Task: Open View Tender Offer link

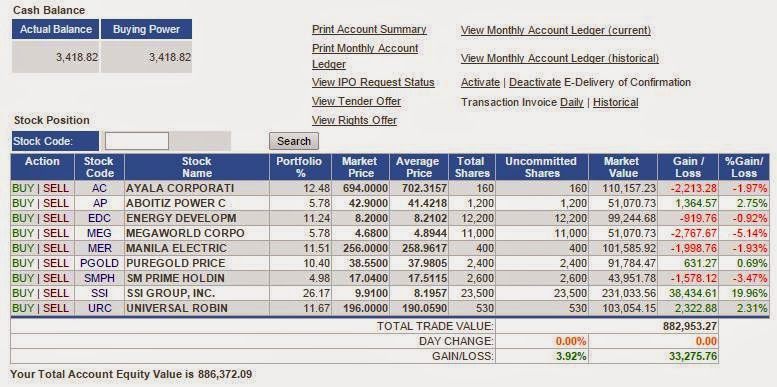Action: (x=356, y=101)
